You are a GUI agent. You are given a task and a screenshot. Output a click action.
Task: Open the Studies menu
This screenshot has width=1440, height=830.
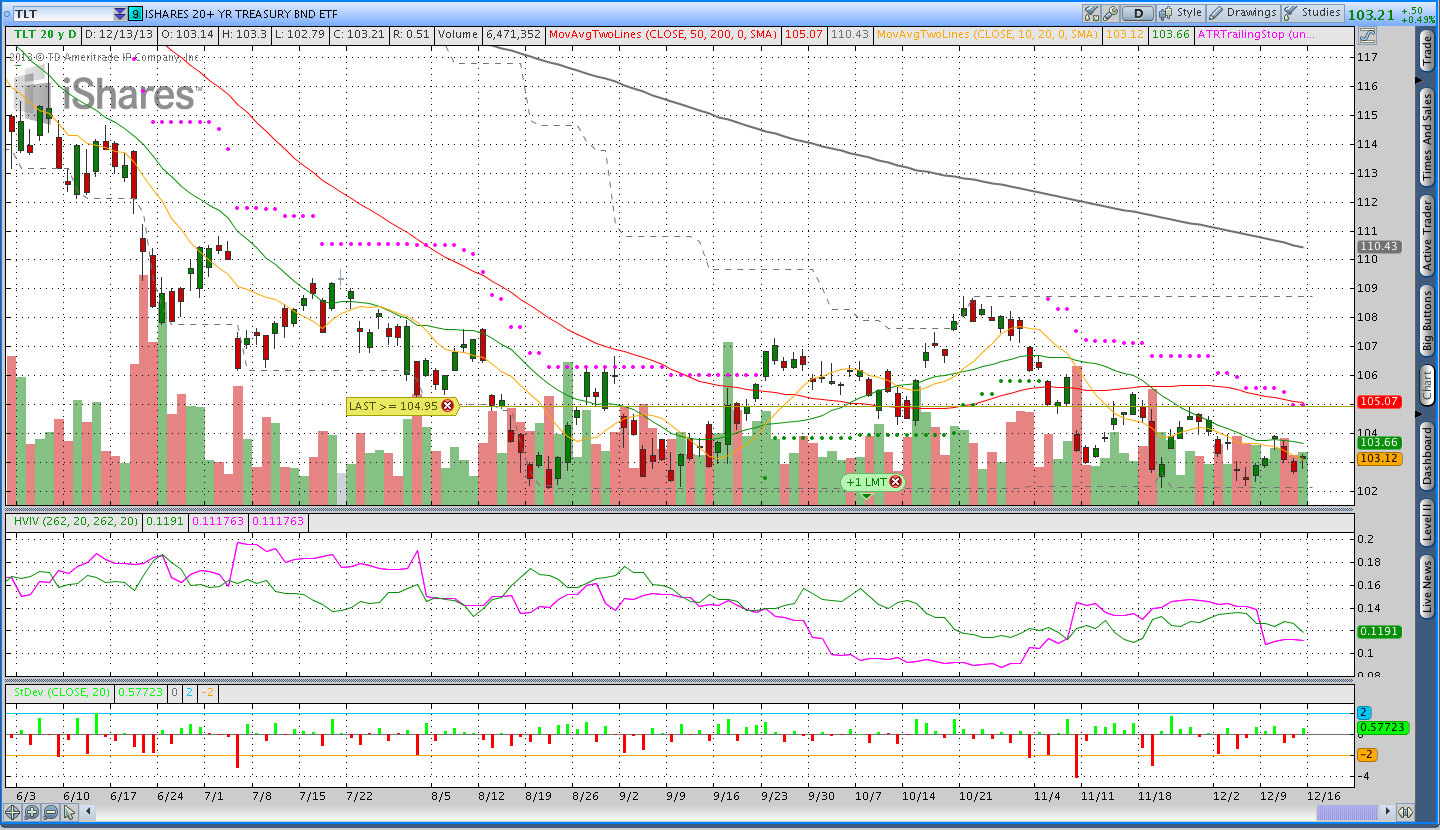point(1313,13)
